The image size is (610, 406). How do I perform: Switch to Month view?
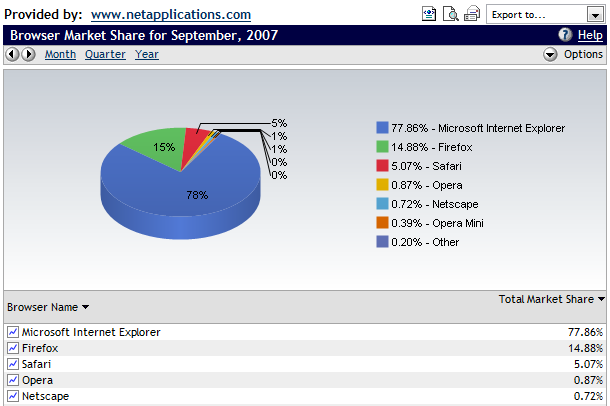[x=60, y=54]
